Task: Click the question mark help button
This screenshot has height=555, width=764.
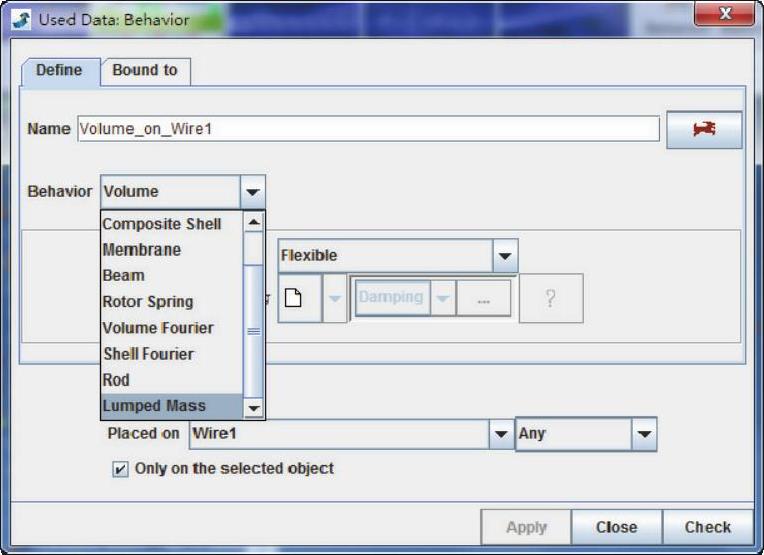Action: (550, 298)
